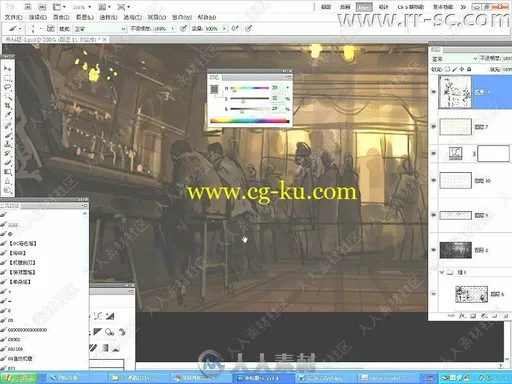Open the 编辑(E) menu
The width and height of the screenshot is (512, 384).
pyautogui.click(x=38, y=17)
